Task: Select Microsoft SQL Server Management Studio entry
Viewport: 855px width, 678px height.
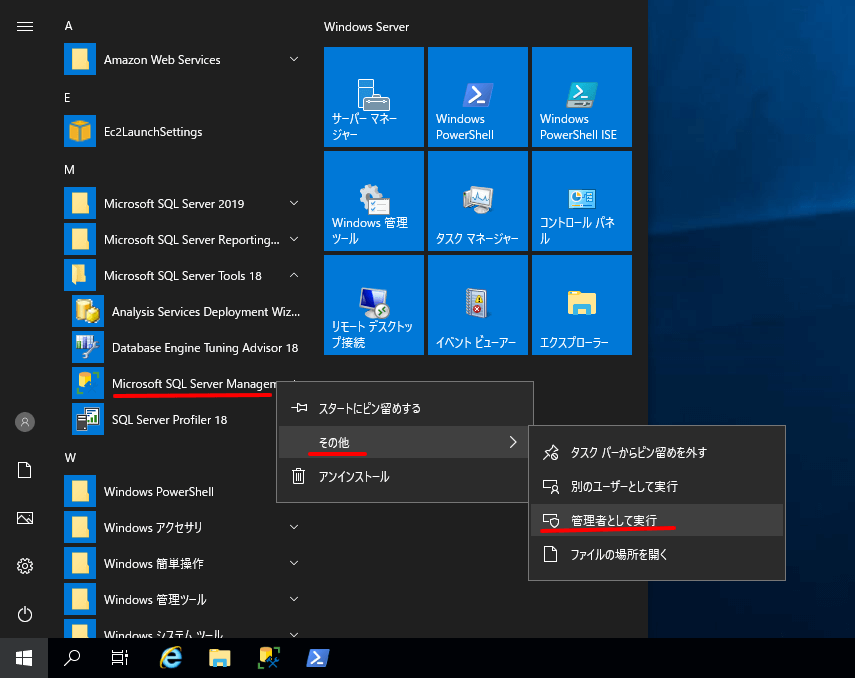Action: (x=174, y=383)
